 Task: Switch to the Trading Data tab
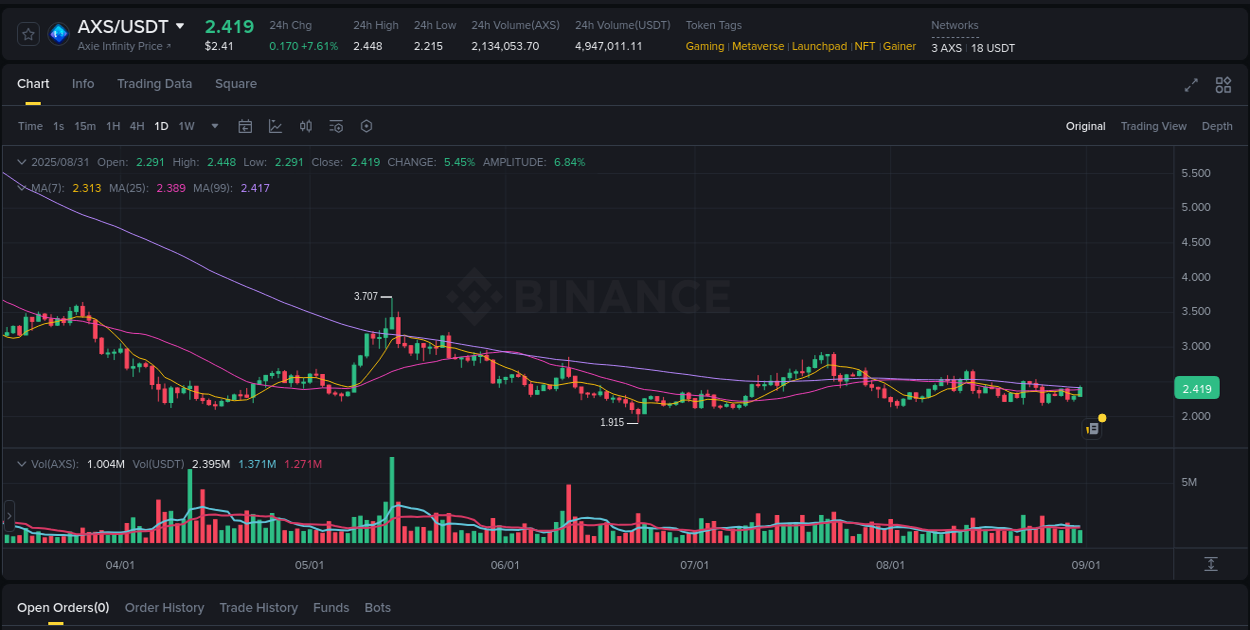tap(154, 84)
